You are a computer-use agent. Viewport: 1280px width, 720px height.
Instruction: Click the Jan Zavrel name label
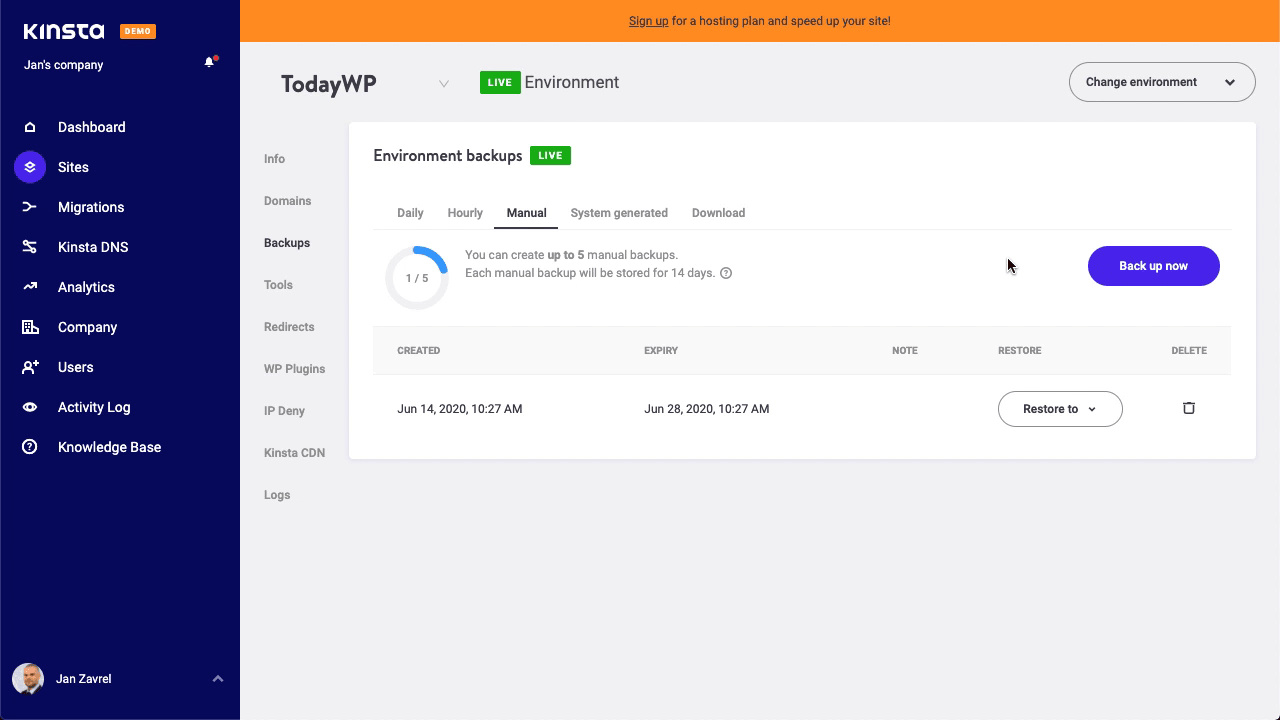point(83,679)
